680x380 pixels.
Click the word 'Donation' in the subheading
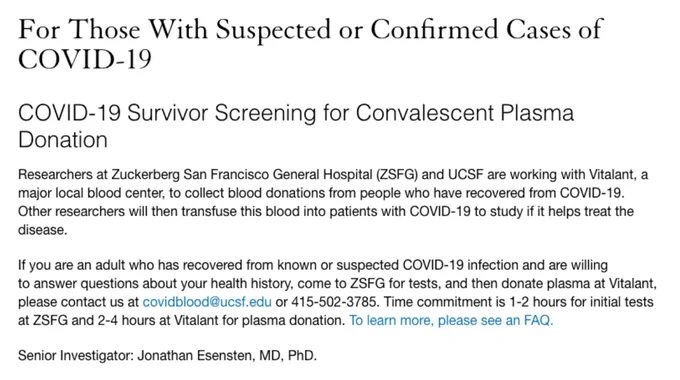(x=63, y=140)
